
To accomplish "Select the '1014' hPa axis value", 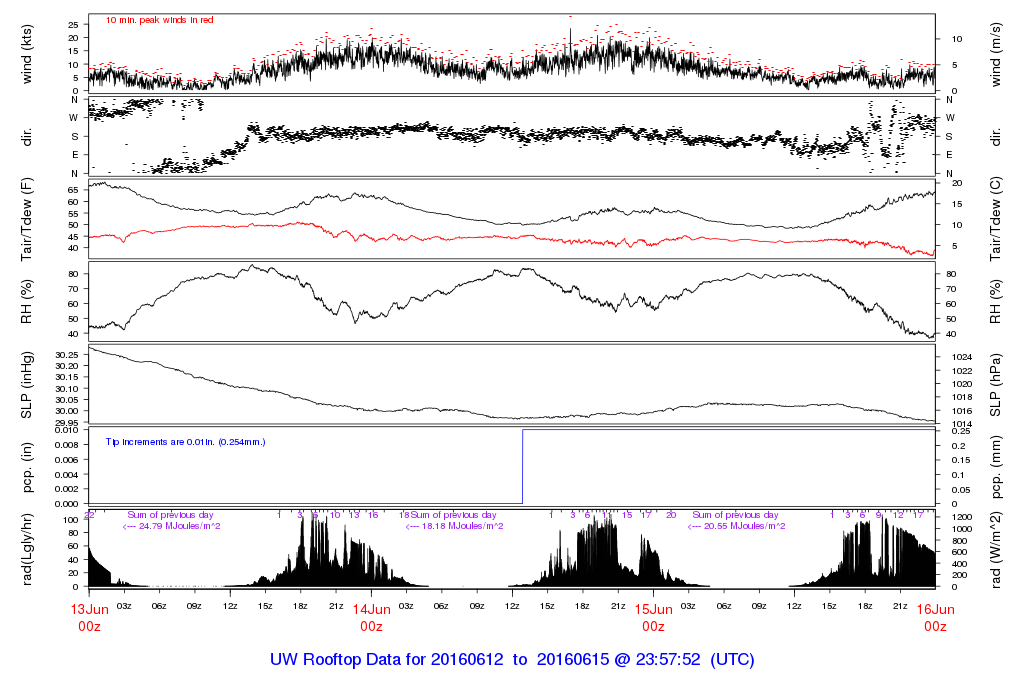I will click(963, 424).
